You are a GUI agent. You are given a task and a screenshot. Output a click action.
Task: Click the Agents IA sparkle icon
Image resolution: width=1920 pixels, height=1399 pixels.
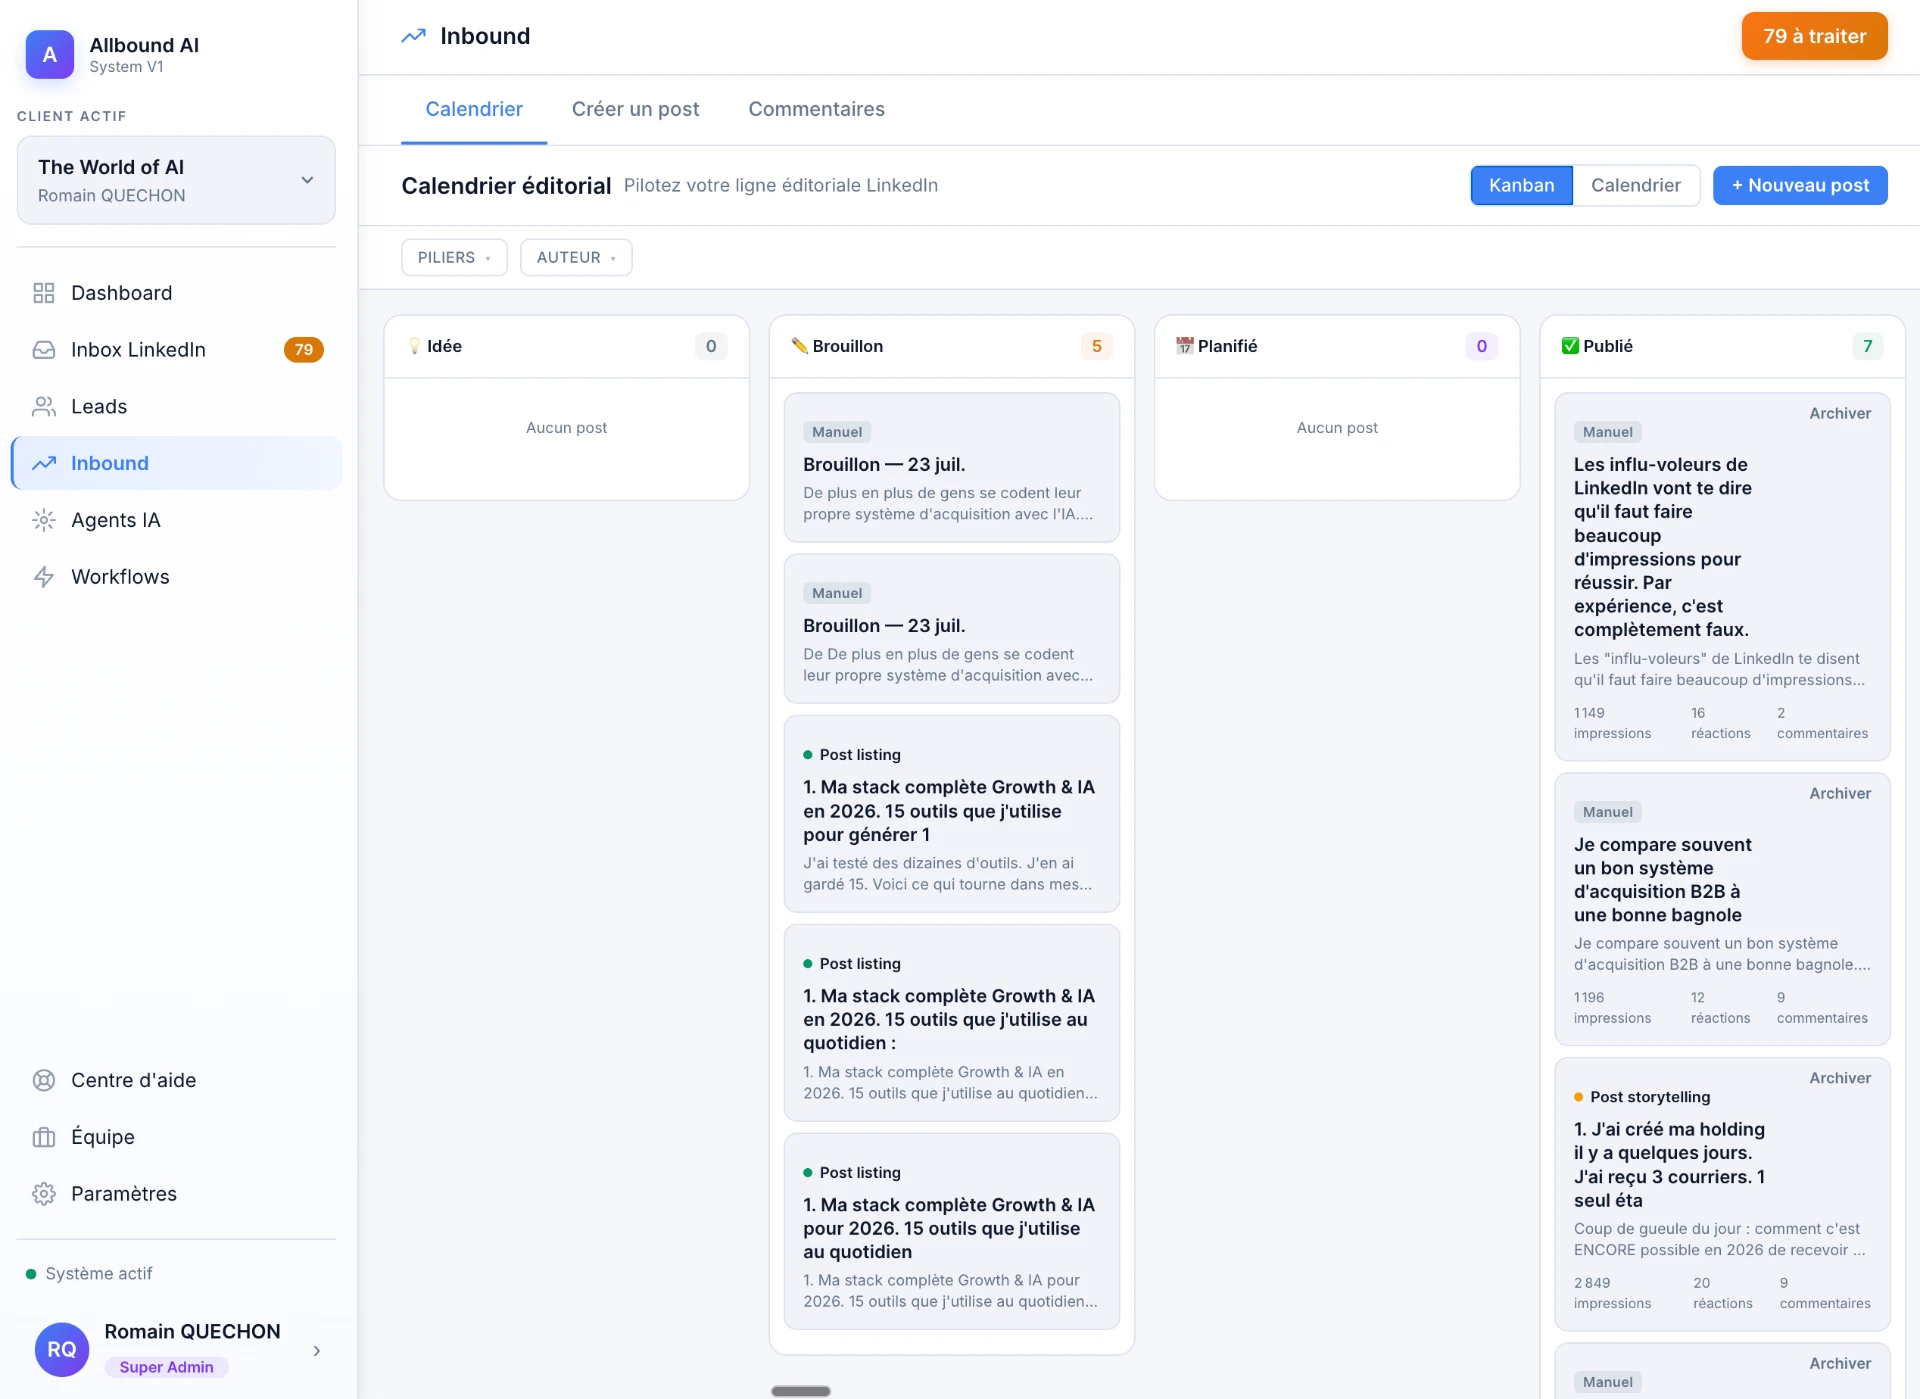coord(44,520)
